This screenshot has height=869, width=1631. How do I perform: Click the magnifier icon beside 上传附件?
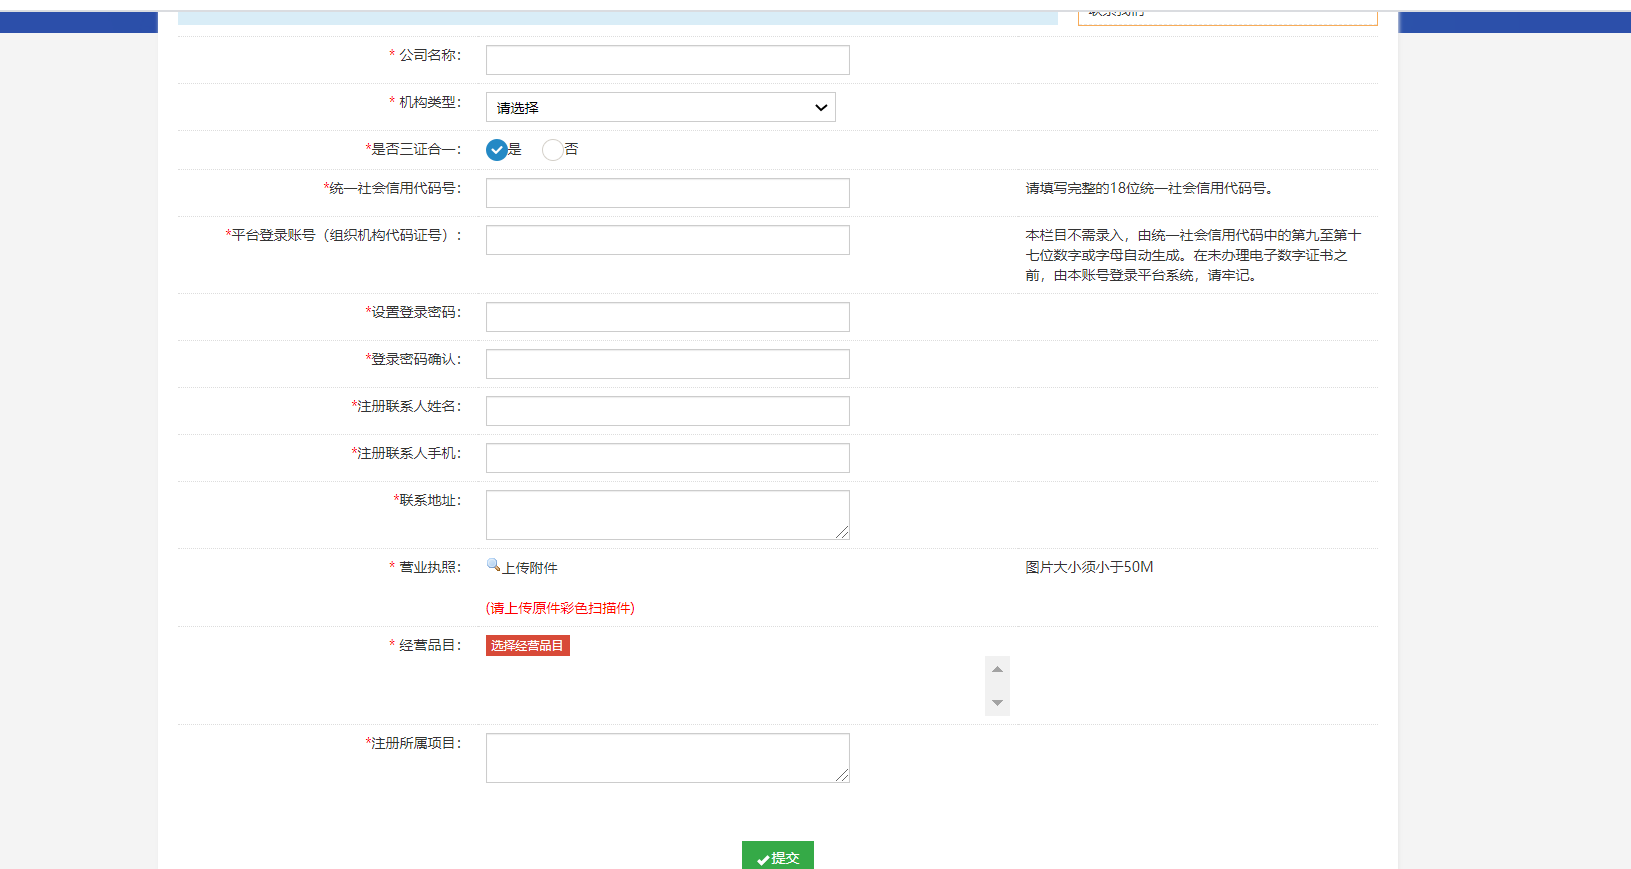pyautogui.click(x=493, y=565)
